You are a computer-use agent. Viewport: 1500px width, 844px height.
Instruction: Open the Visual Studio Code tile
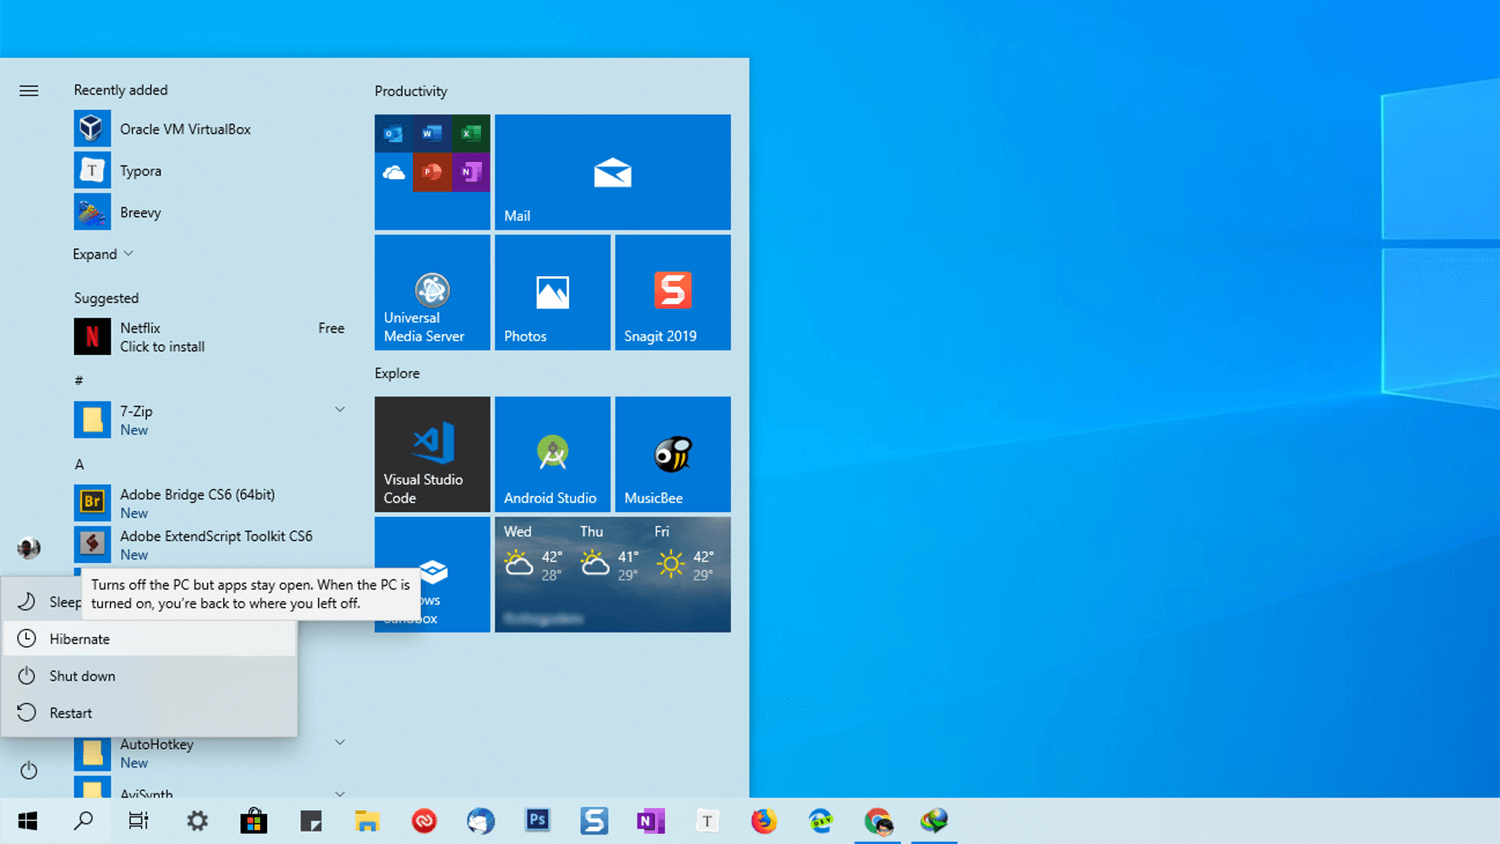[x=432, y=454]
